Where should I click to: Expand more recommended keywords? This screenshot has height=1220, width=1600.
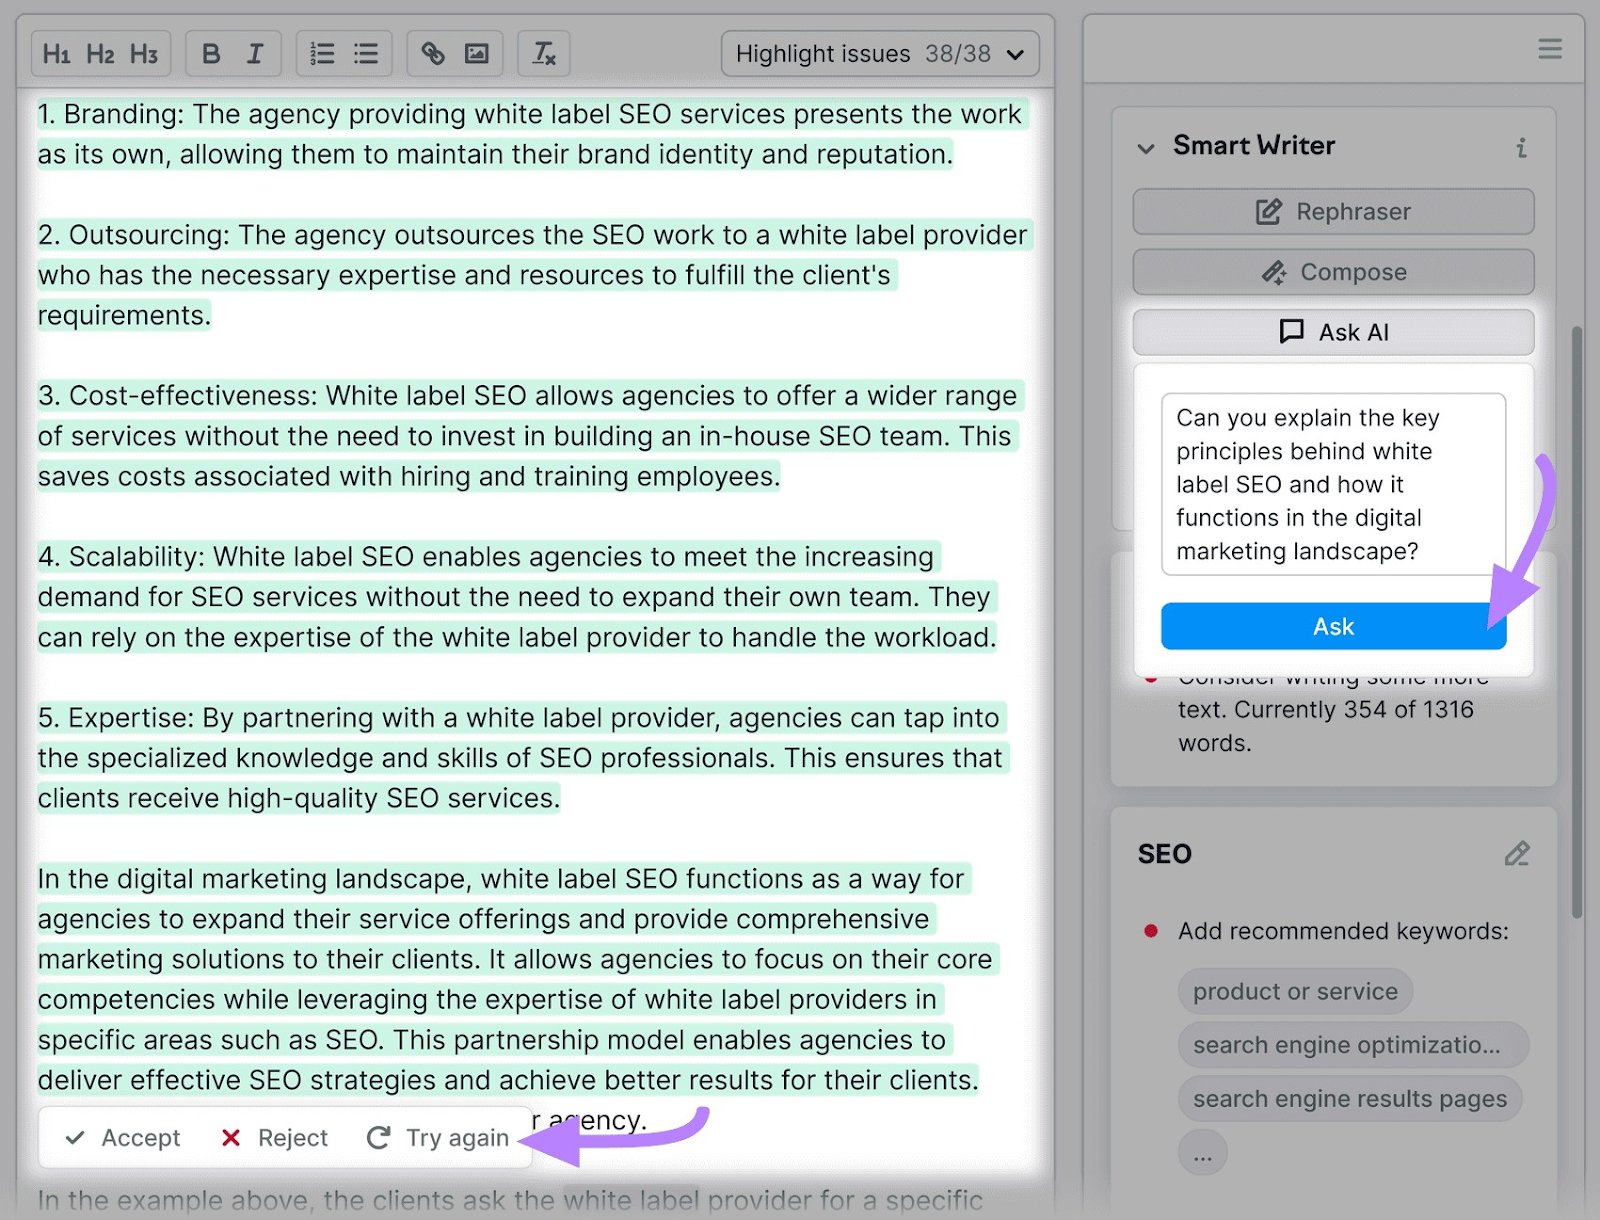(x=1203, y=1152)
